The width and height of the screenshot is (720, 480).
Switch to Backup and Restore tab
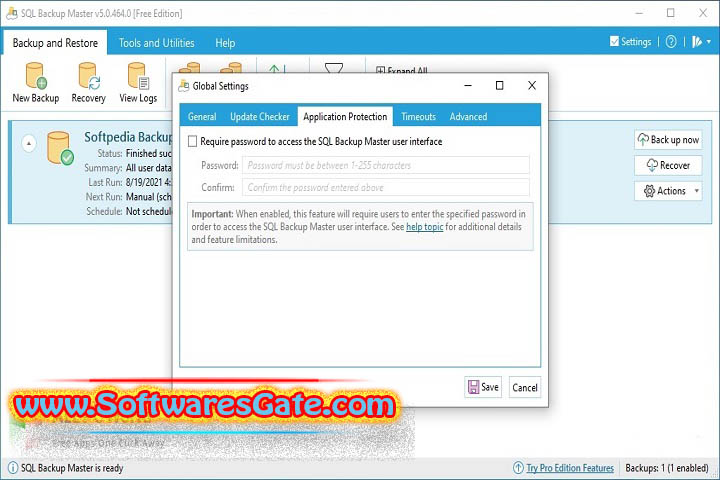[x=55, y=43]
